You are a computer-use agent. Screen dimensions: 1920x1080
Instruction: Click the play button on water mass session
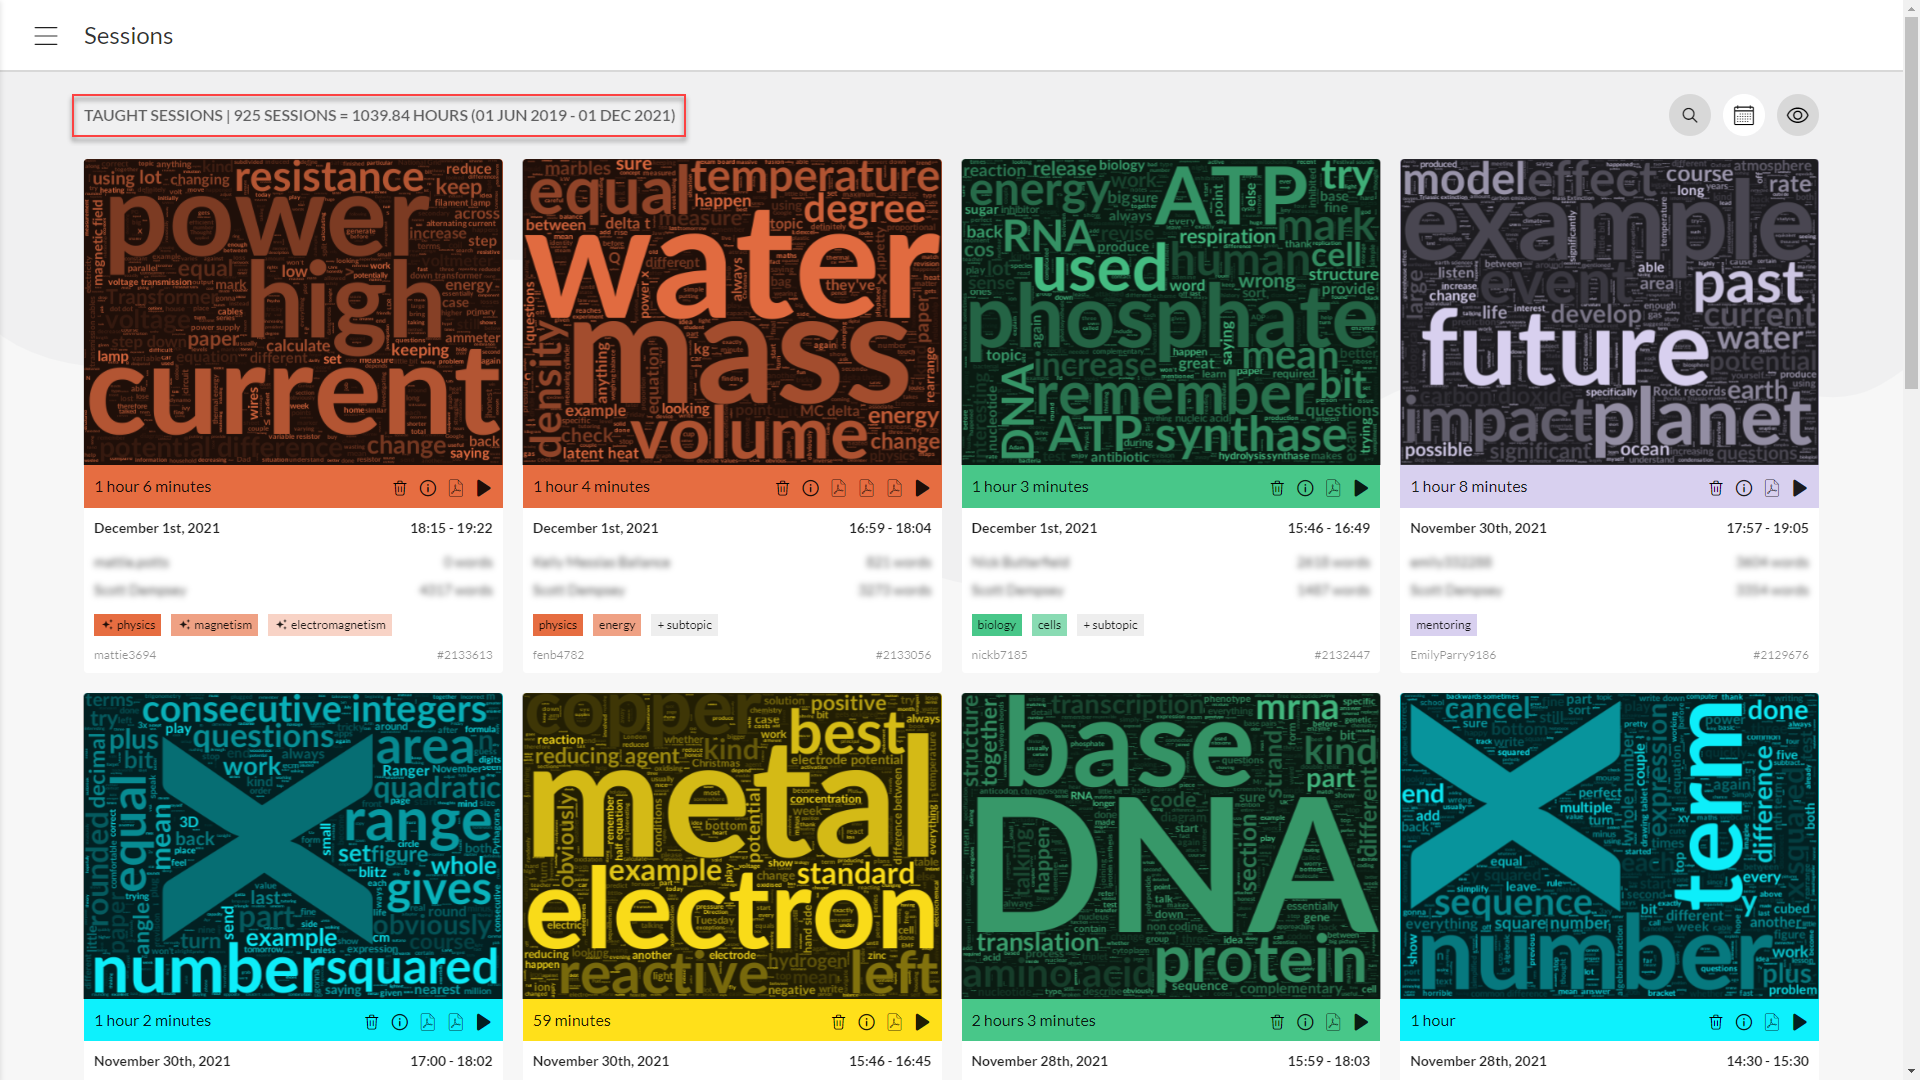click(923, 488)
